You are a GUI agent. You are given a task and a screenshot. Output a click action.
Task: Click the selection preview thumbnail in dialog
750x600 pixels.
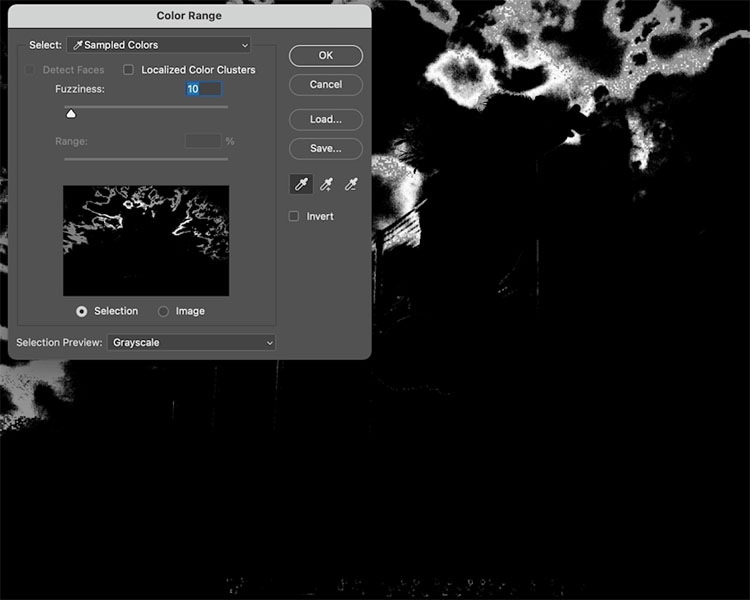[146, 241]
